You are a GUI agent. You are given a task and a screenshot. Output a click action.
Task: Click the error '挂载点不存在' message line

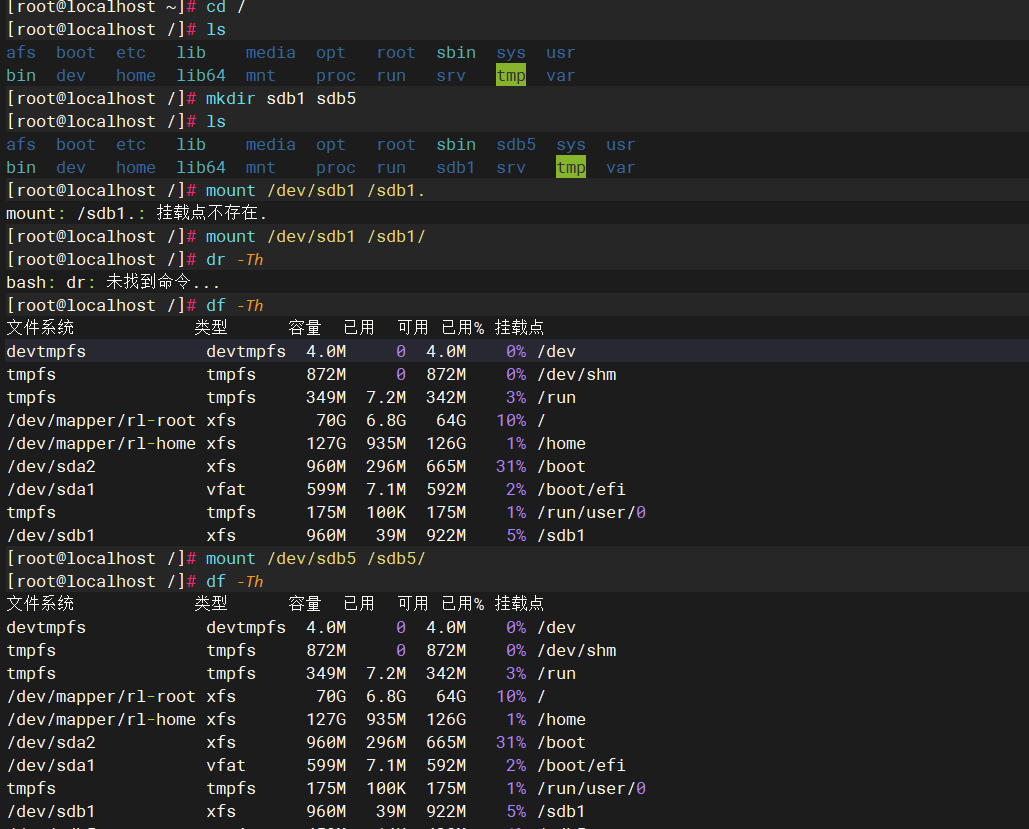(x=137, y=213)
